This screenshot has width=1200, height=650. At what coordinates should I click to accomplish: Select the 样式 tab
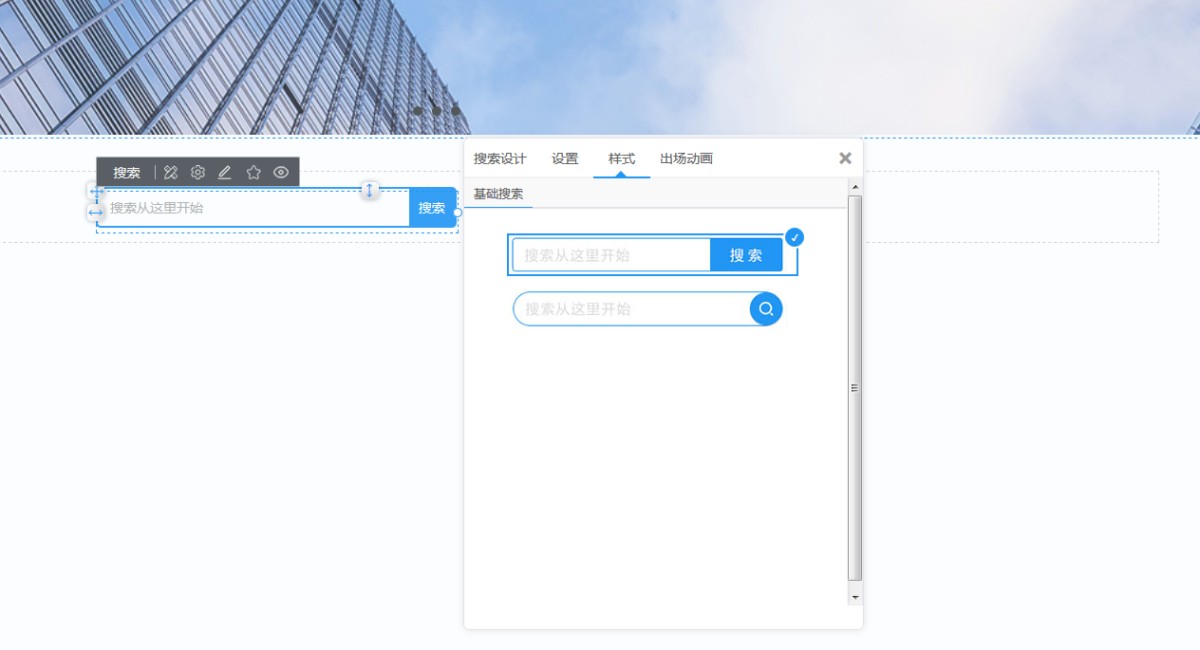[621, 159]
